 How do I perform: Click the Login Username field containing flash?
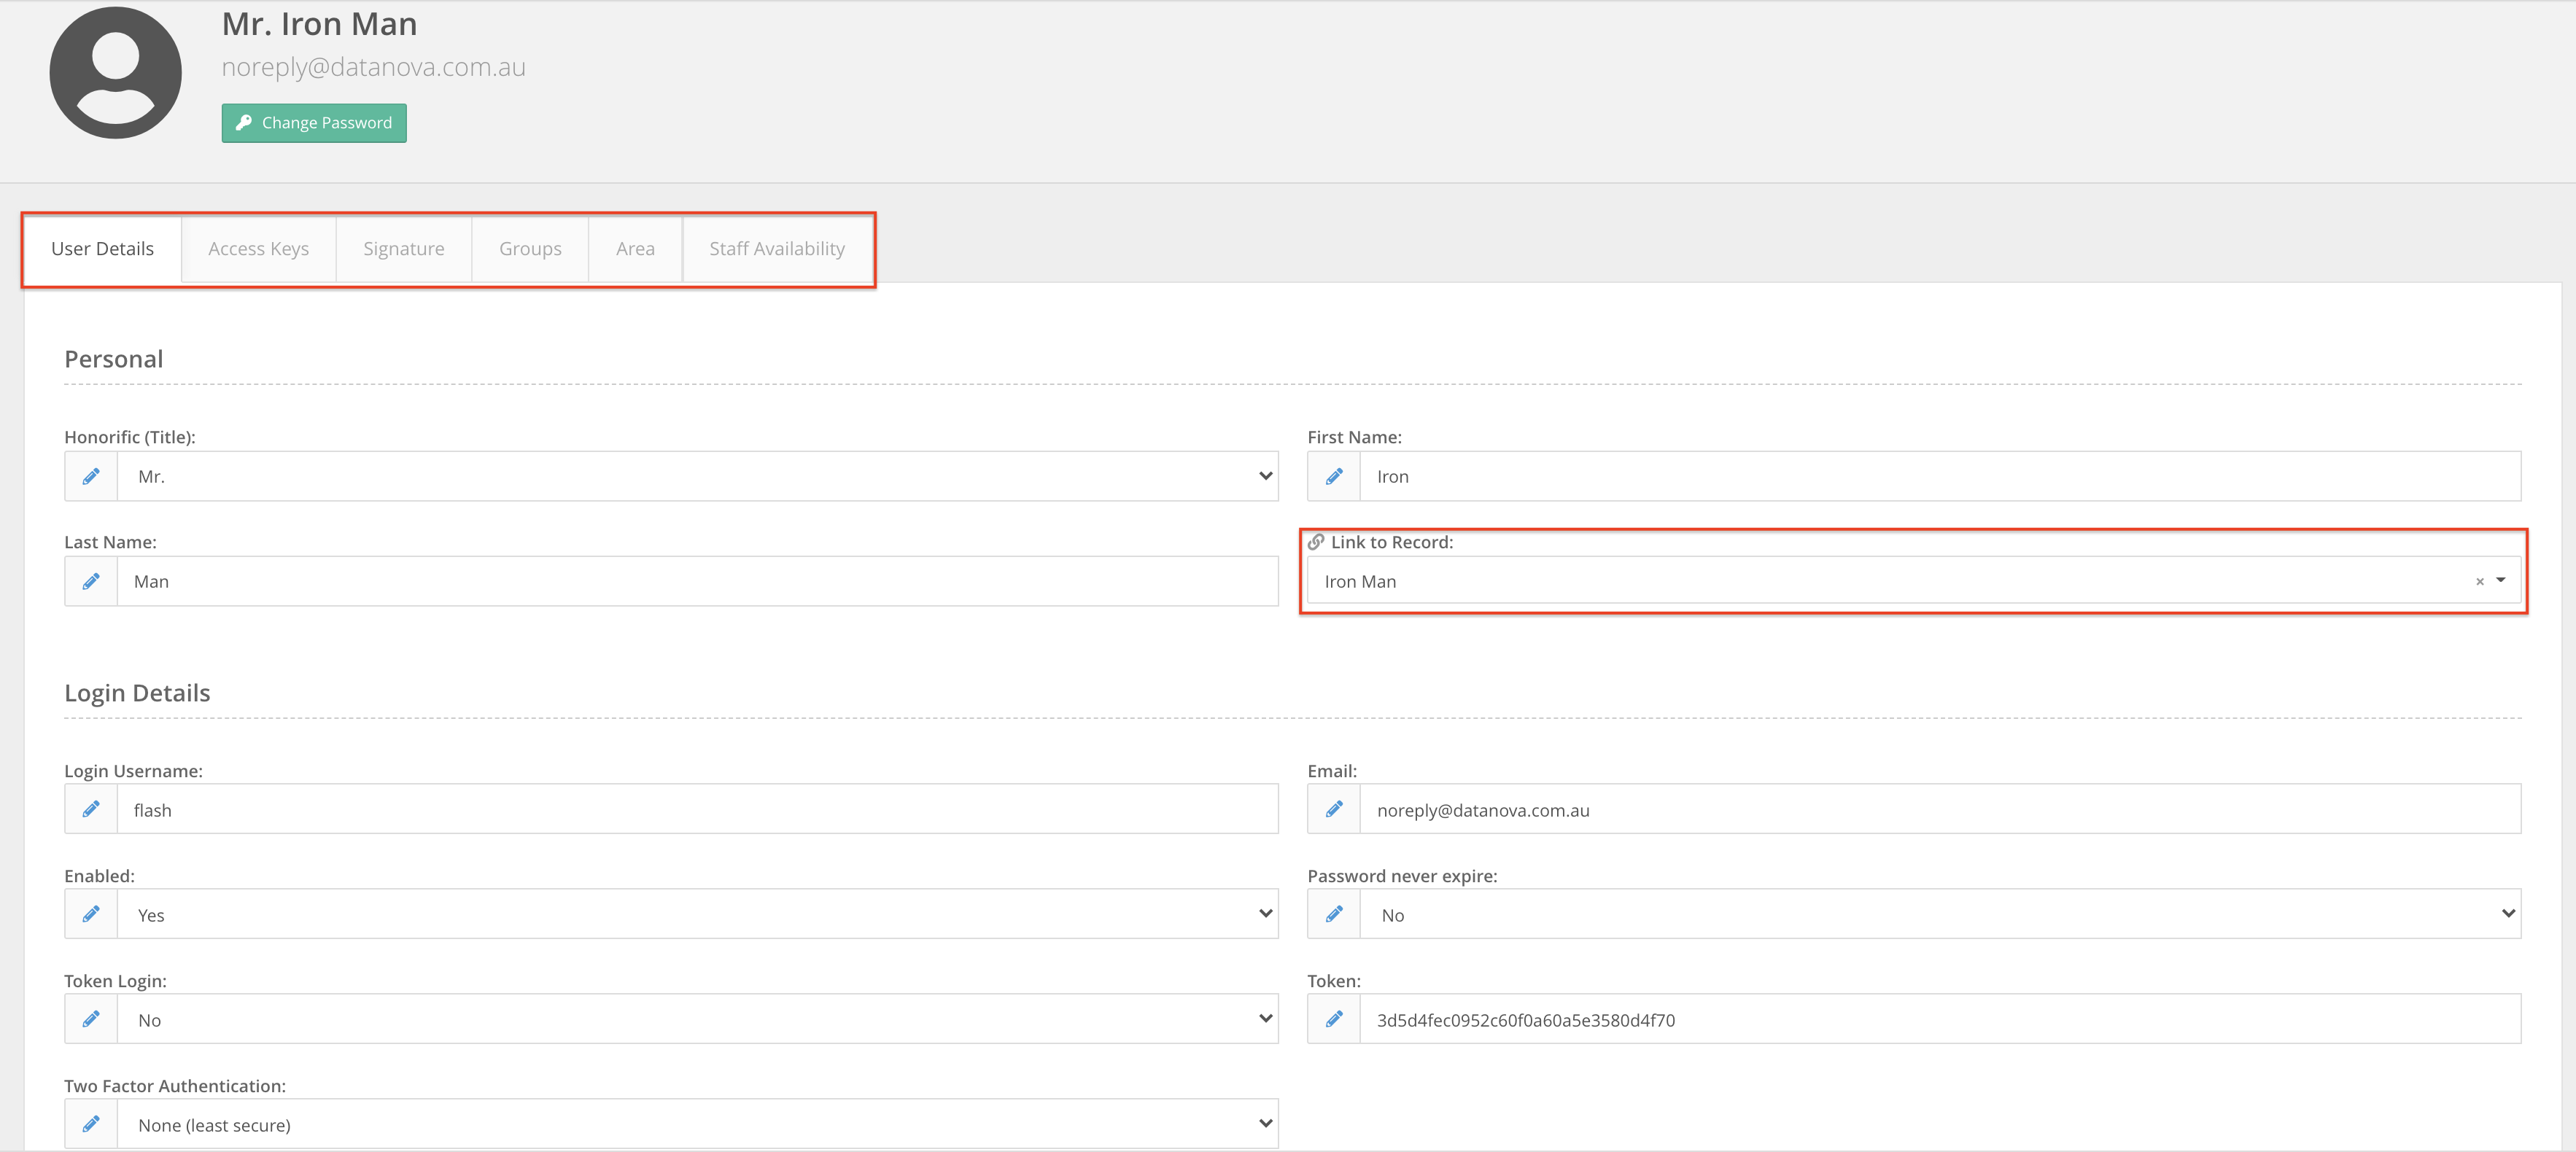click(x=697, y=810)
